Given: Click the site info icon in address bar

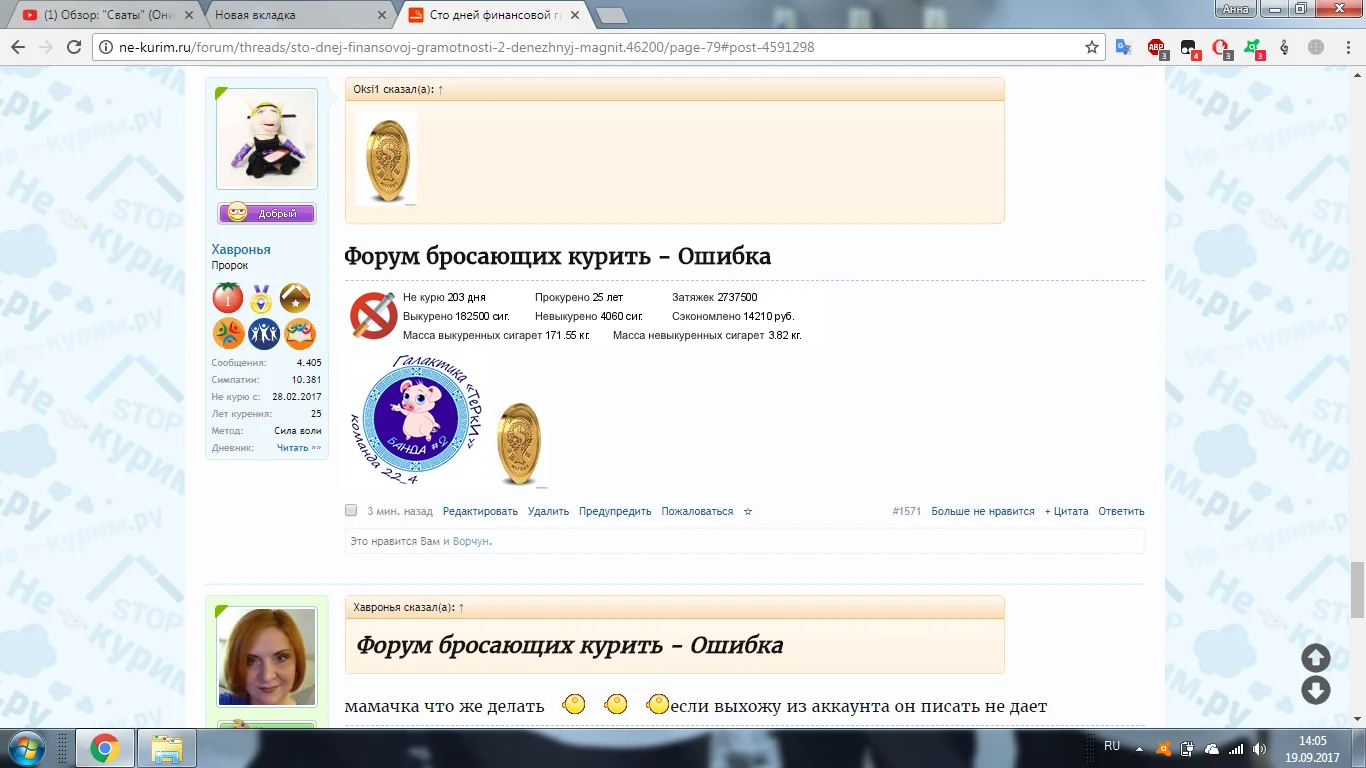Looking at the screenshot, I should pyautogui.click(x=105, y=47).
